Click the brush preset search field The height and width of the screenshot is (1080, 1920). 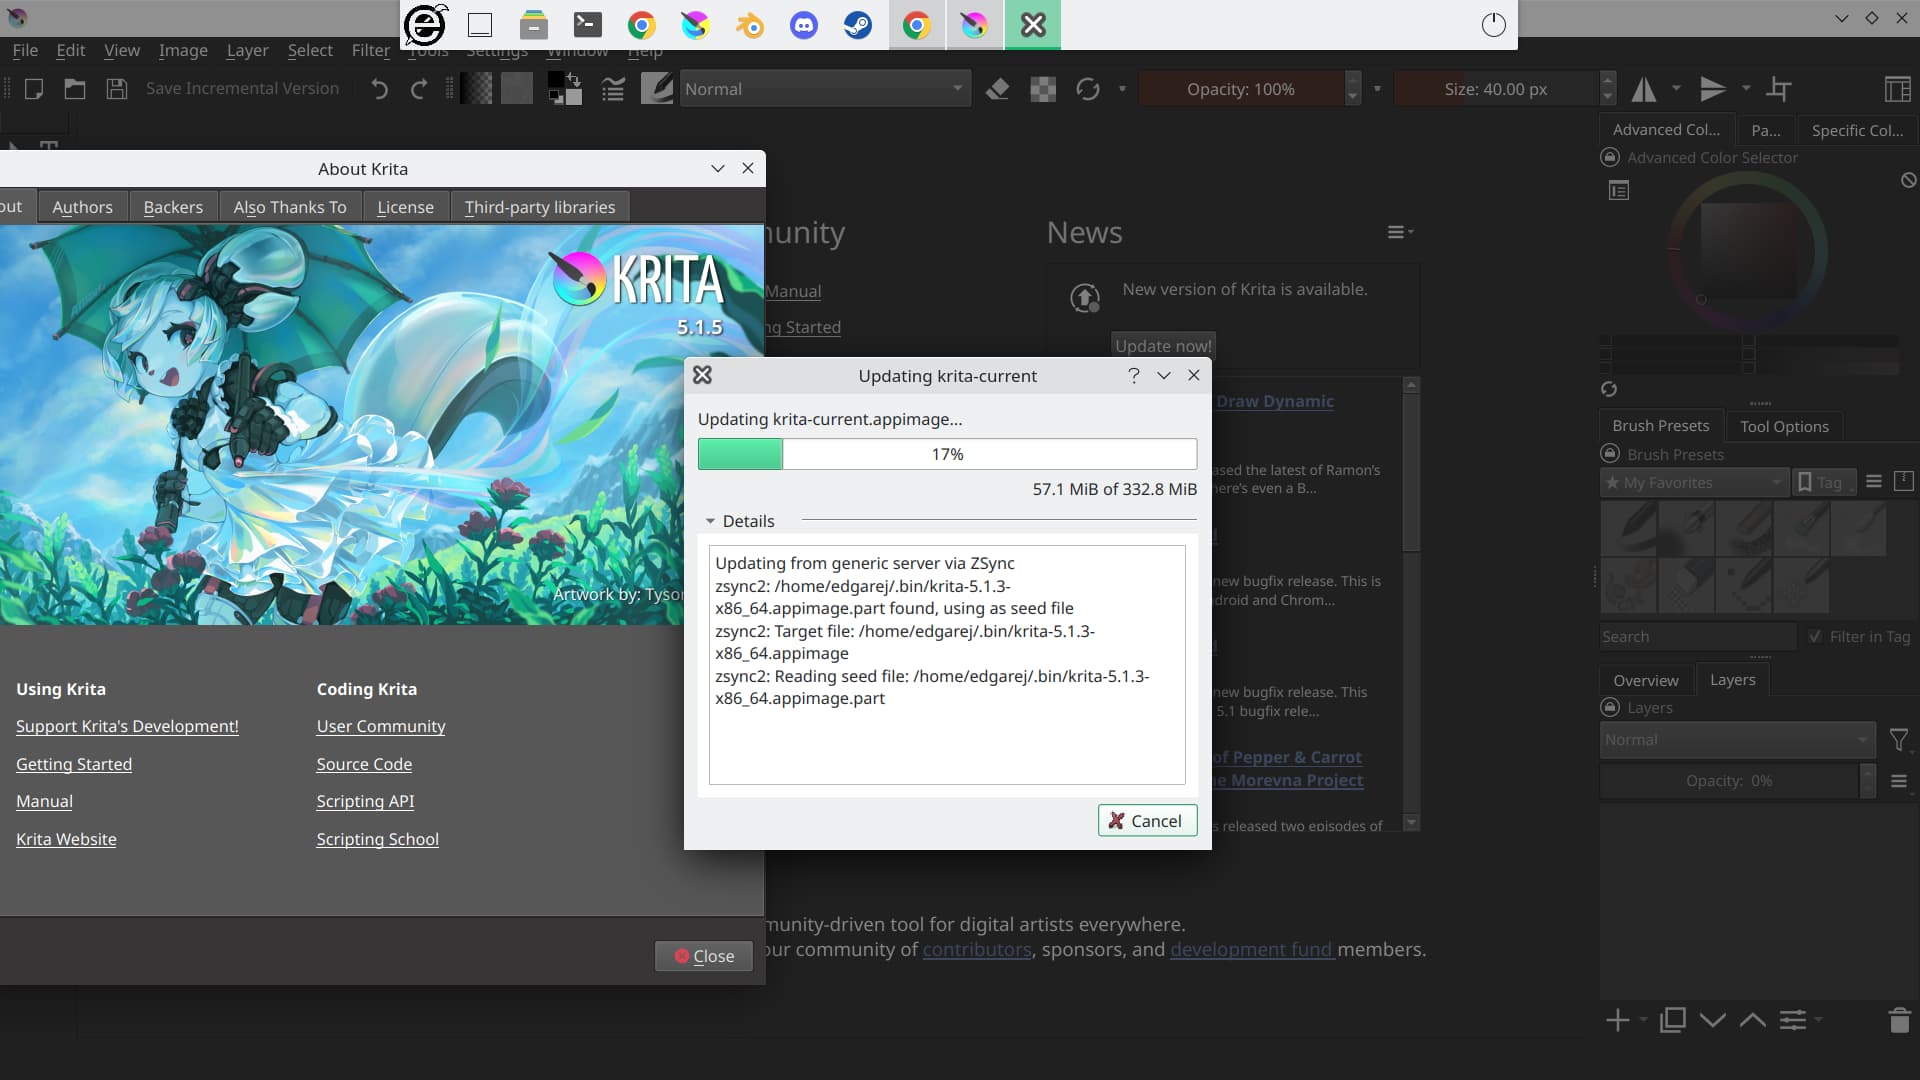[x=1697, y=636]
